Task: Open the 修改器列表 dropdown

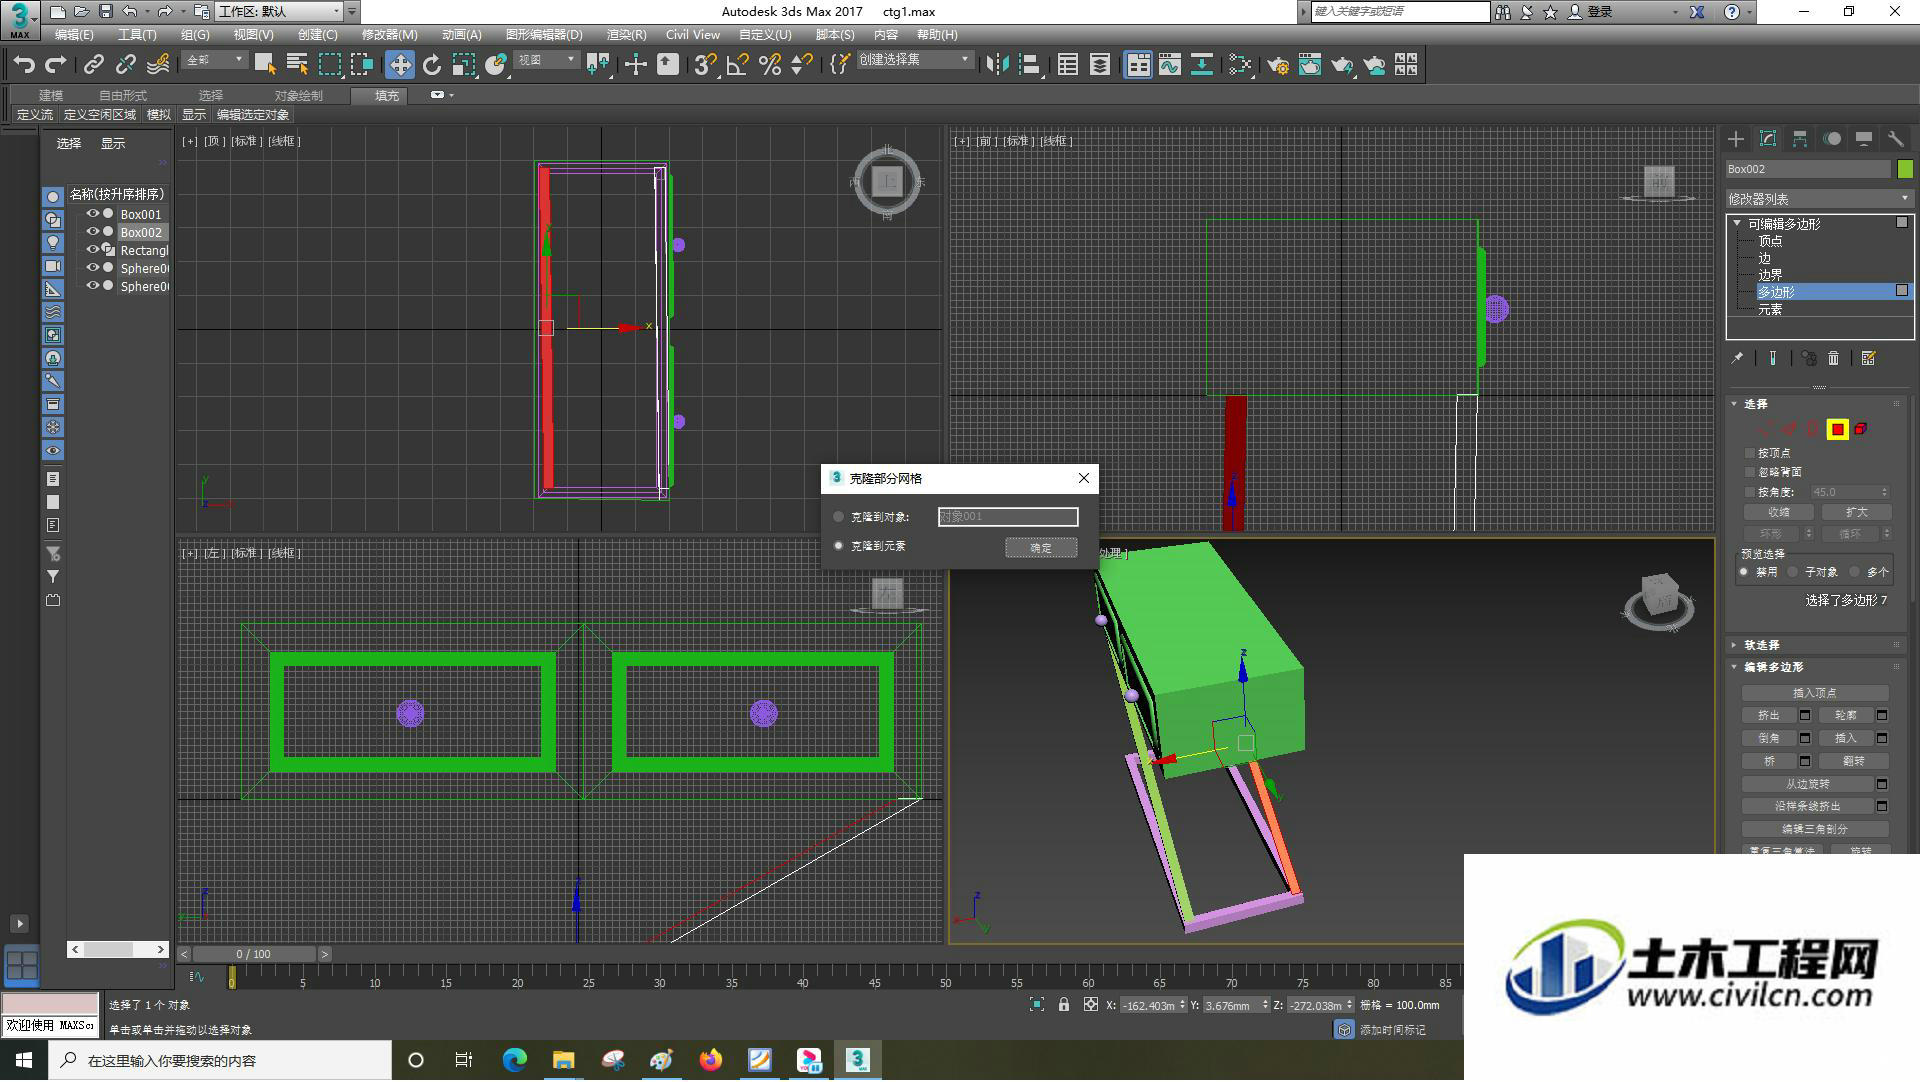Action: 1819,199
